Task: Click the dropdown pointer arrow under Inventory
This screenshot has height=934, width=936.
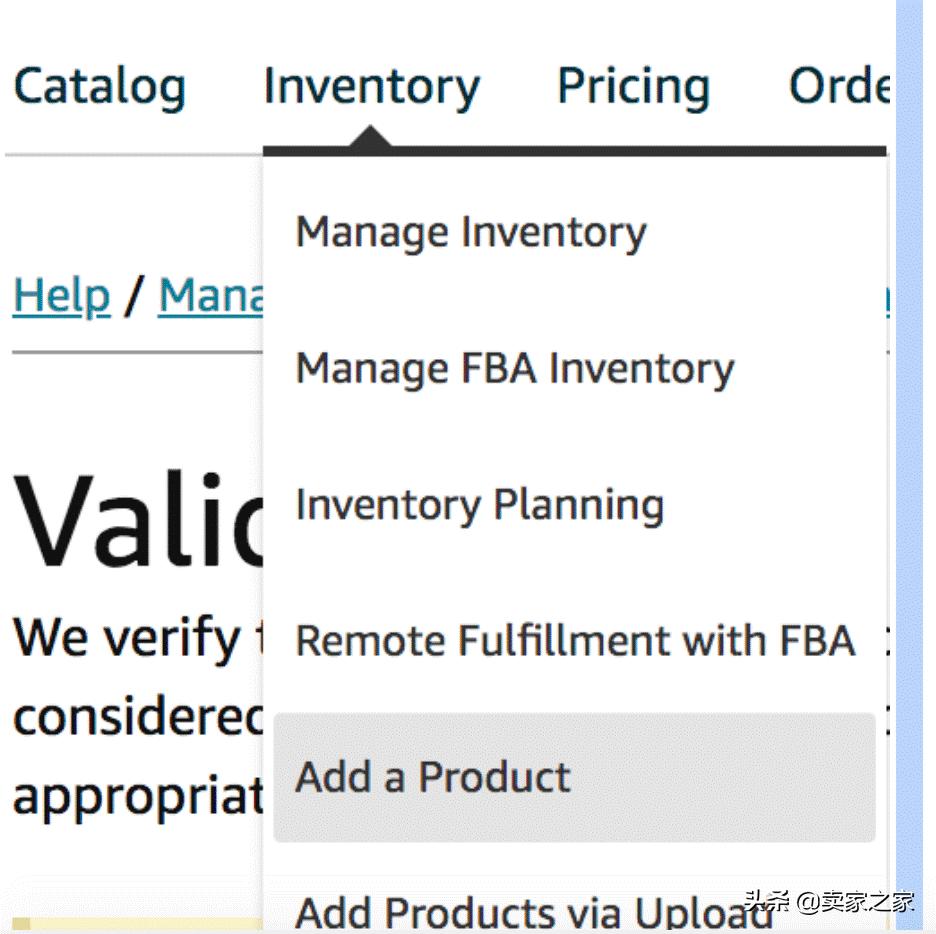Action: 371,137
